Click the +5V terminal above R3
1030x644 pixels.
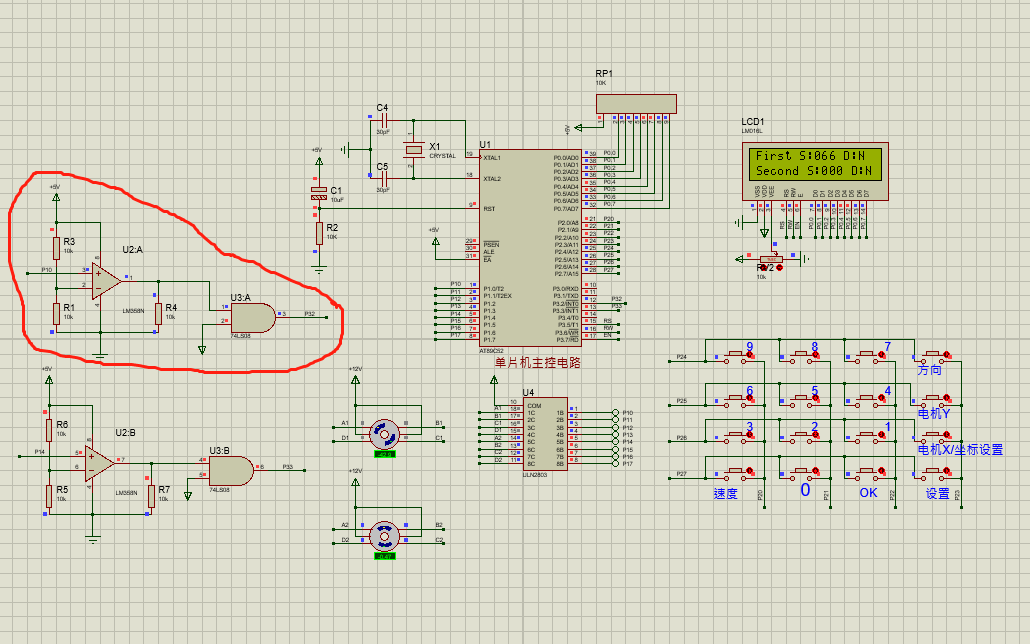pos(56,196)
